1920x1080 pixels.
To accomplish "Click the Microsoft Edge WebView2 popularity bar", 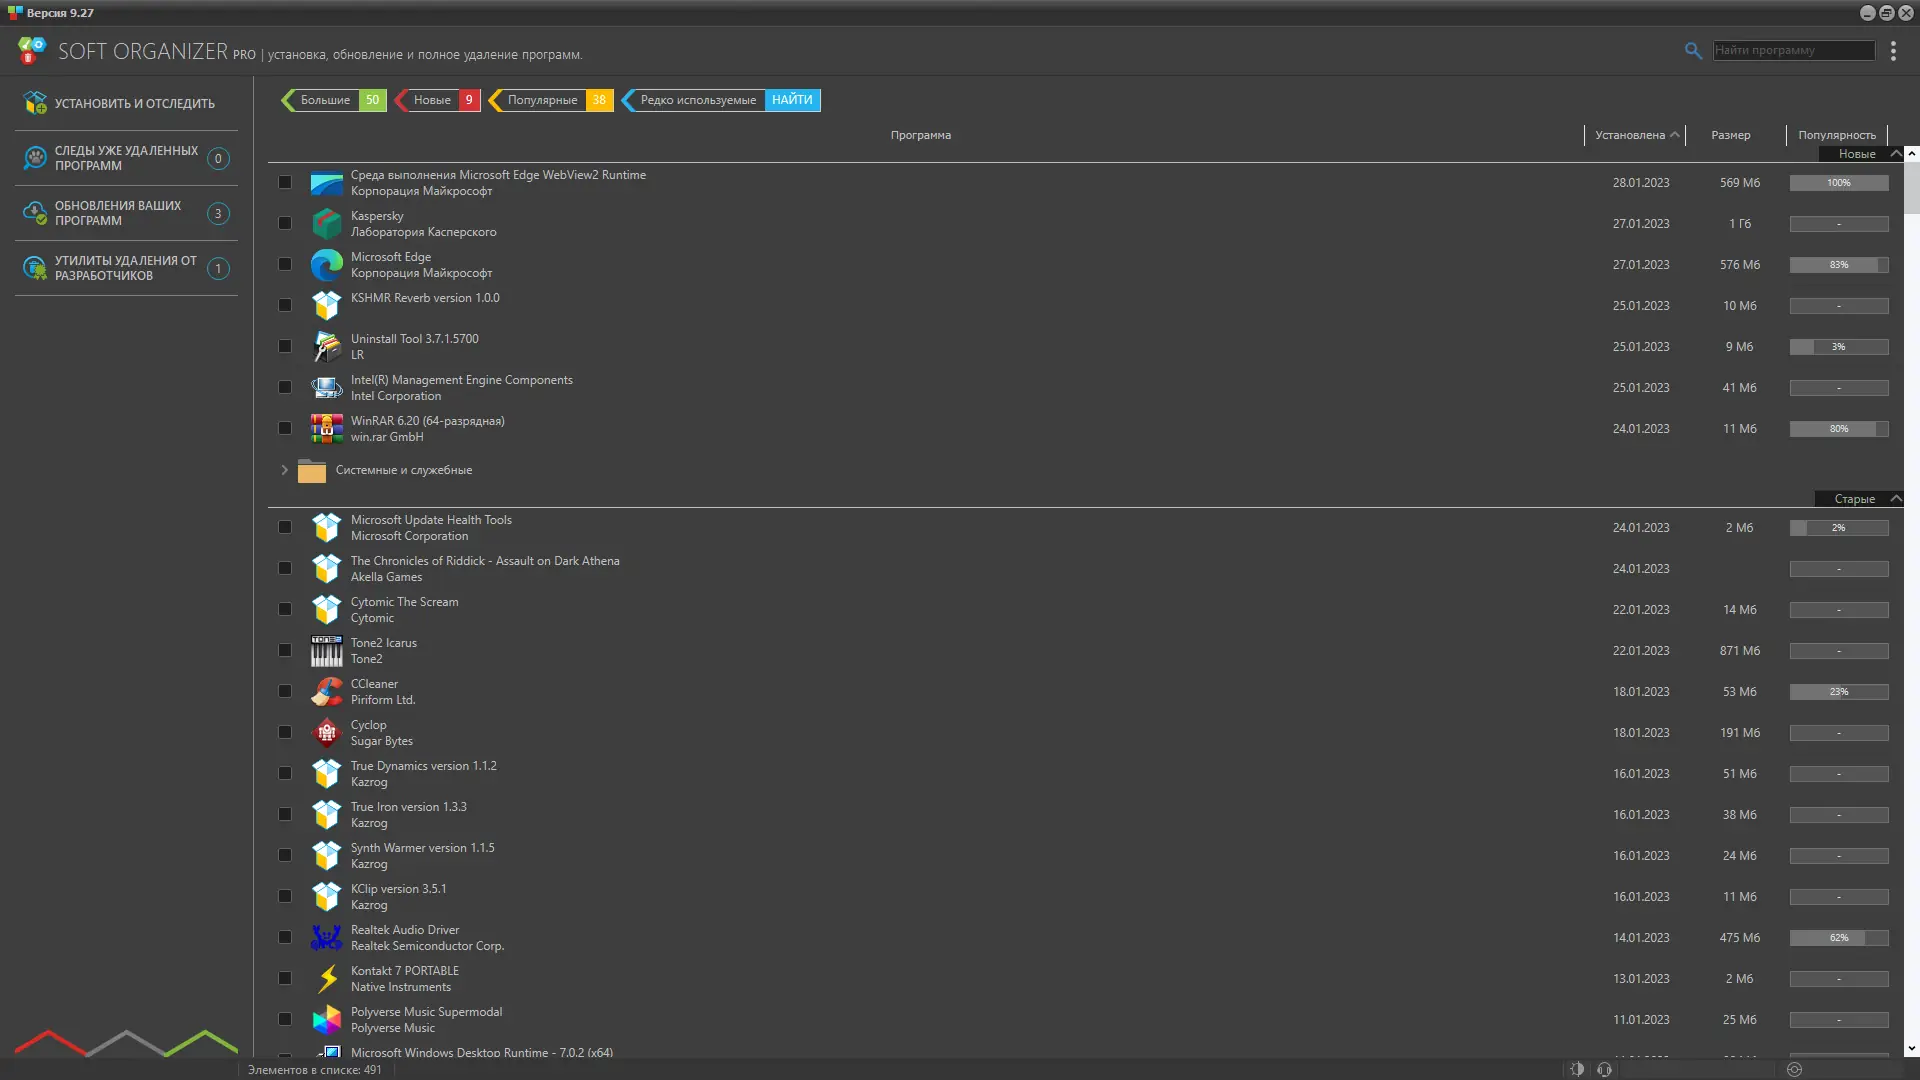I will (x=1838, y=183).
